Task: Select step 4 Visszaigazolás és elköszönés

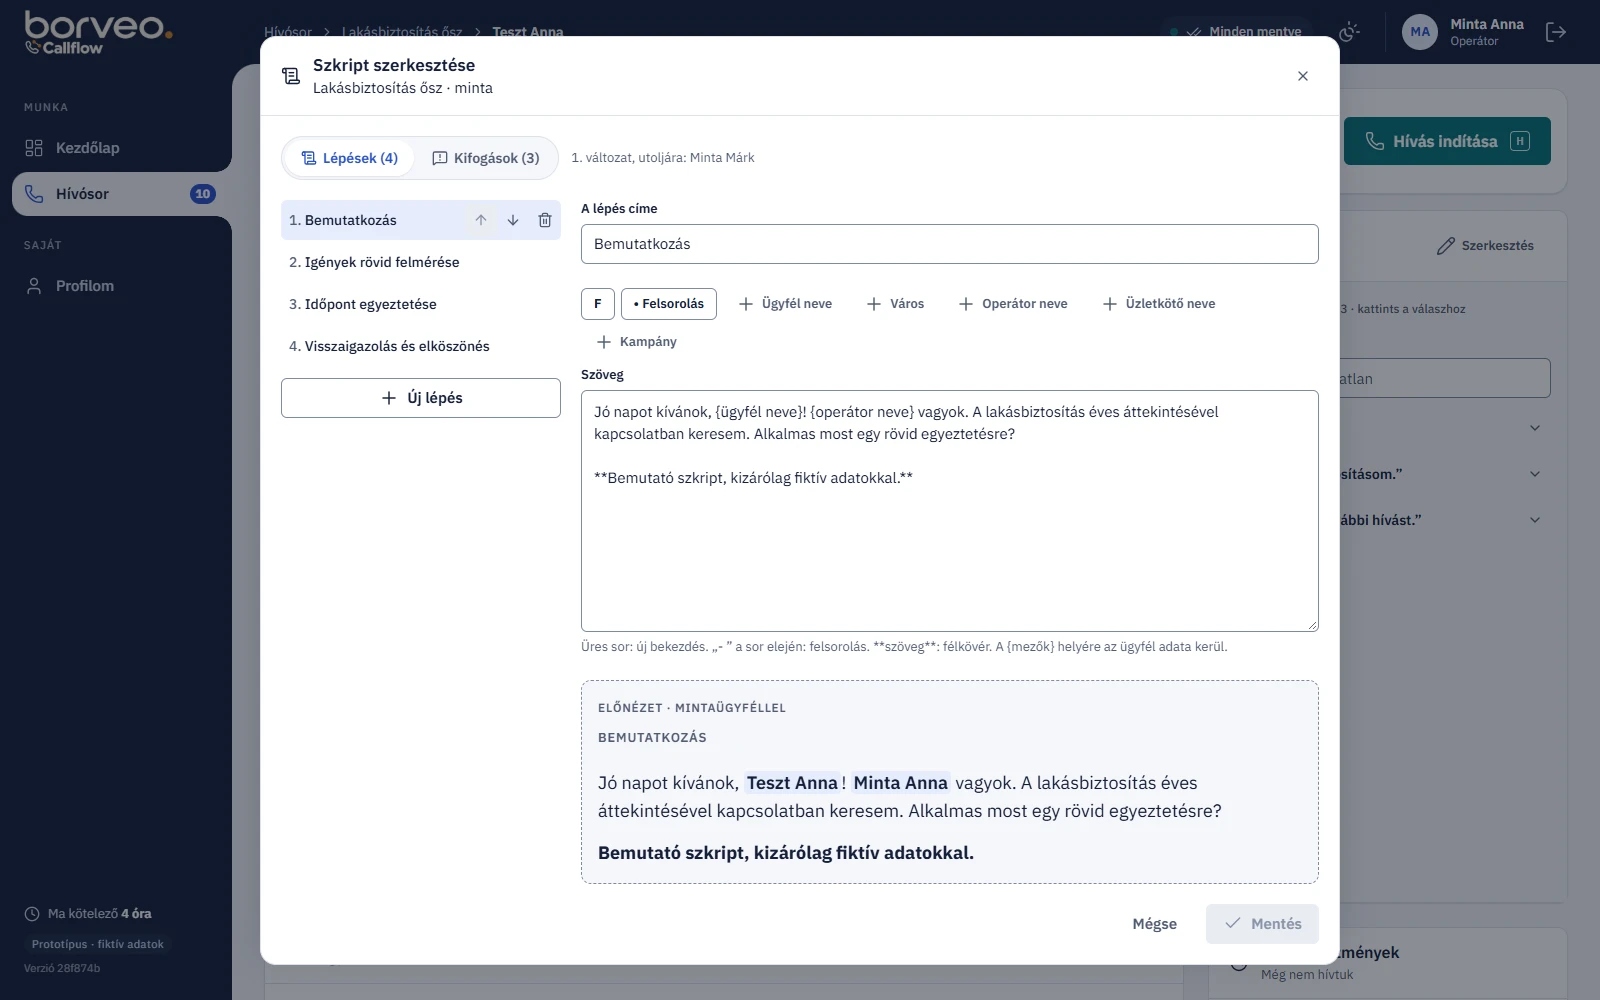Action: (421, 346)
